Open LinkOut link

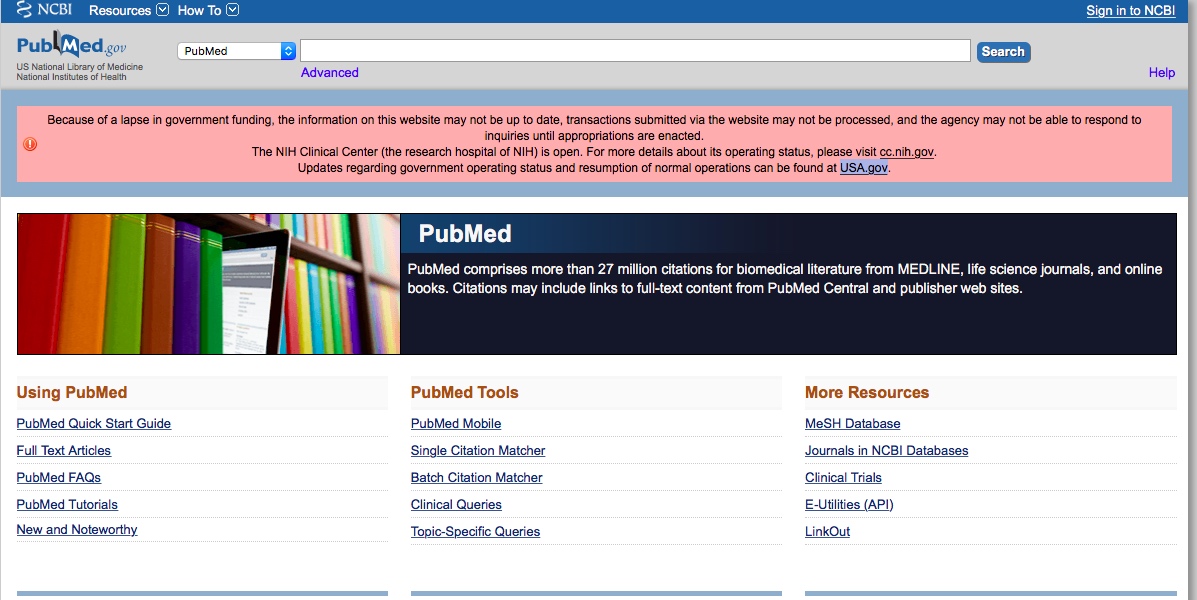tap(828, 531)
